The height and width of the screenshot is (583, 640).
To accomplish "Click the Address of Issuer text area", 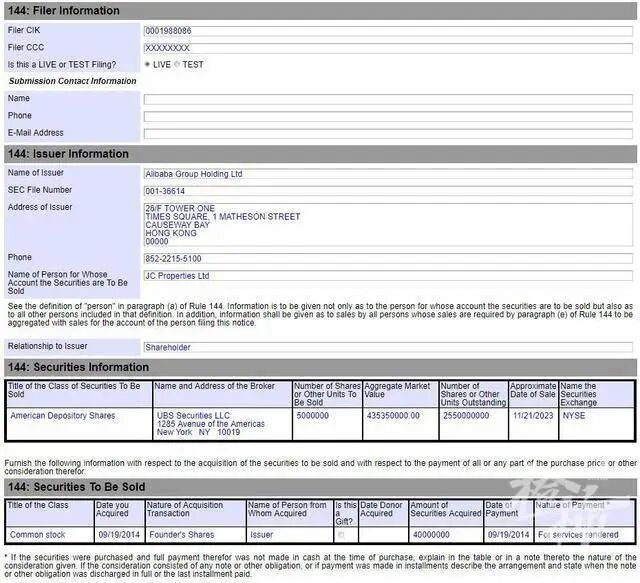I will coord(388,225).
